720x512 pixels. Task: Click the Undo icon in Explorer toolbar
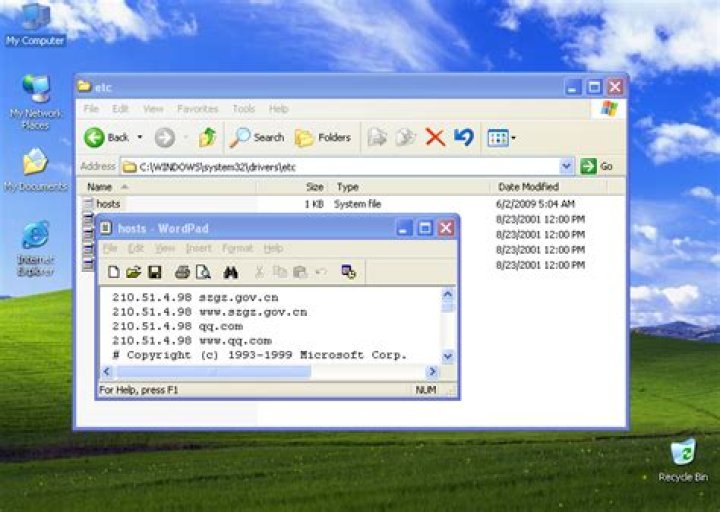[x=463, y=137]
